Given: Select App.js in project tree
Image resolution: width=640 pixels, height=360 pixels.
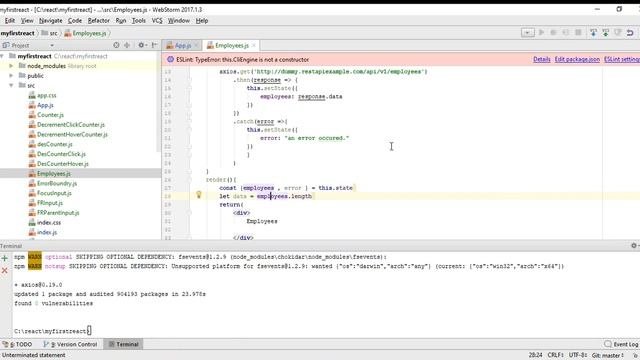Looking at the screenshot, I should point(45,105).
